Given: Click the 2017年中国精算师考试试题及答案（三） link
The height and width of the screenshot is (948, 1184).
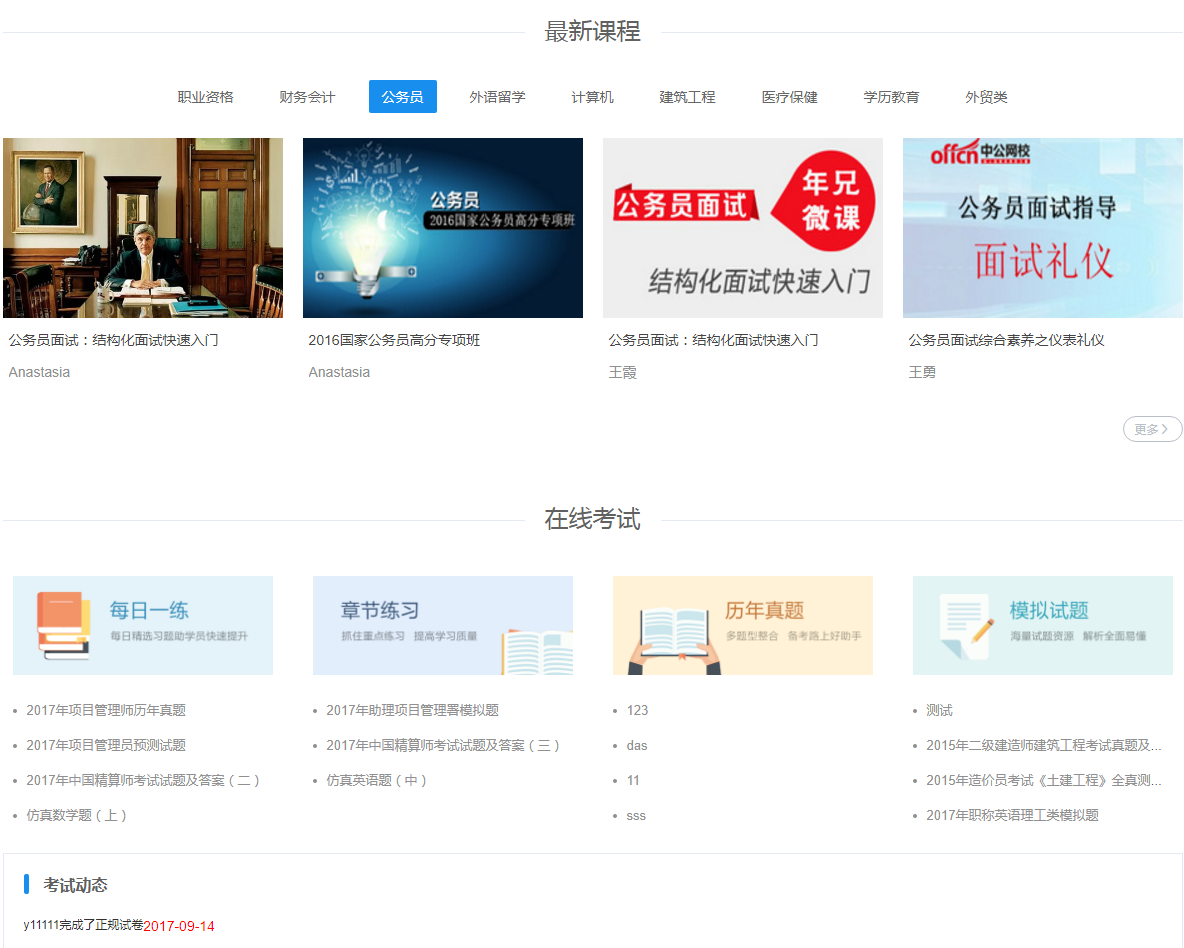Looking at the screenshot, I should click(x=443, y=745).
